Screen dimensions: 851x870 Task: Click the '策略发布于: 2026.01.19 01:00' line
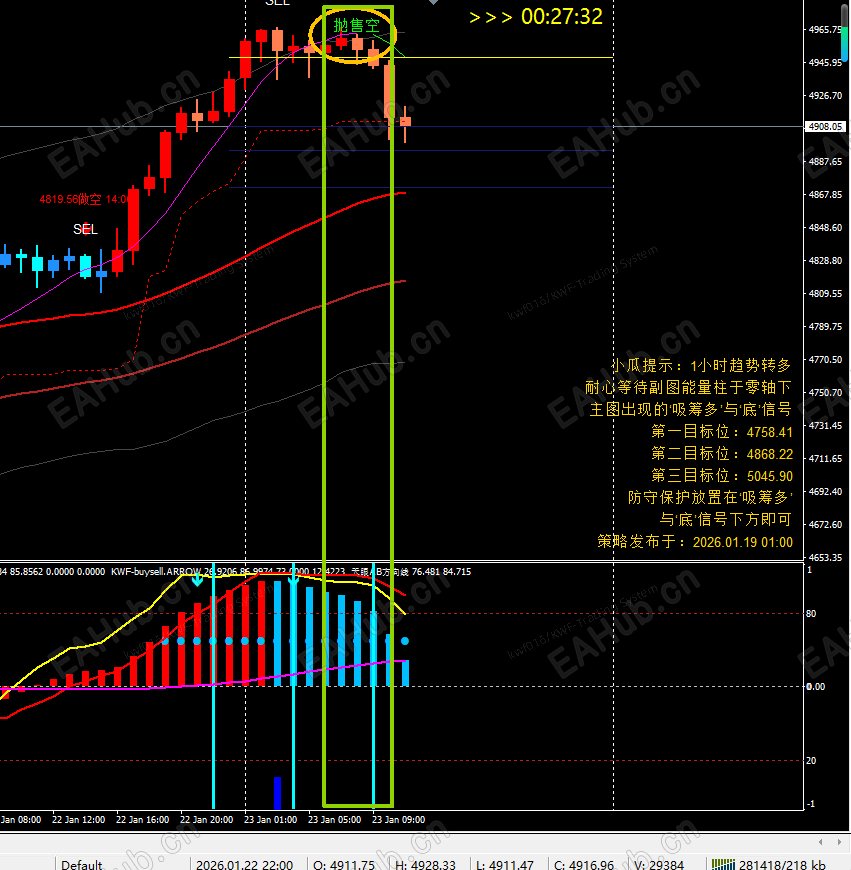pyautogui.click(x=695, y=542)
